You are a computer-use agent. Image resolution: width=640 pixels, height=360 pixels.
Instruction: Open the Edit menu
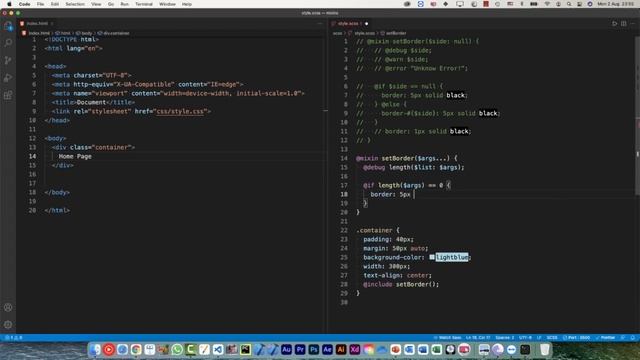click(55, 4)
